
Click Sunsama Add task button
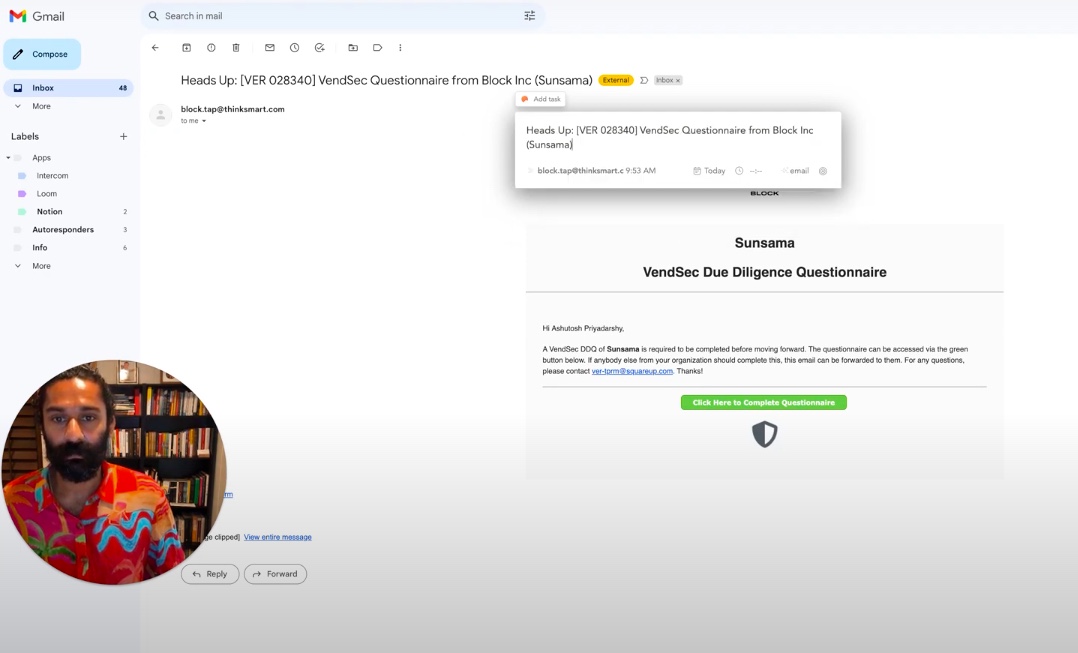click(541, 99)
